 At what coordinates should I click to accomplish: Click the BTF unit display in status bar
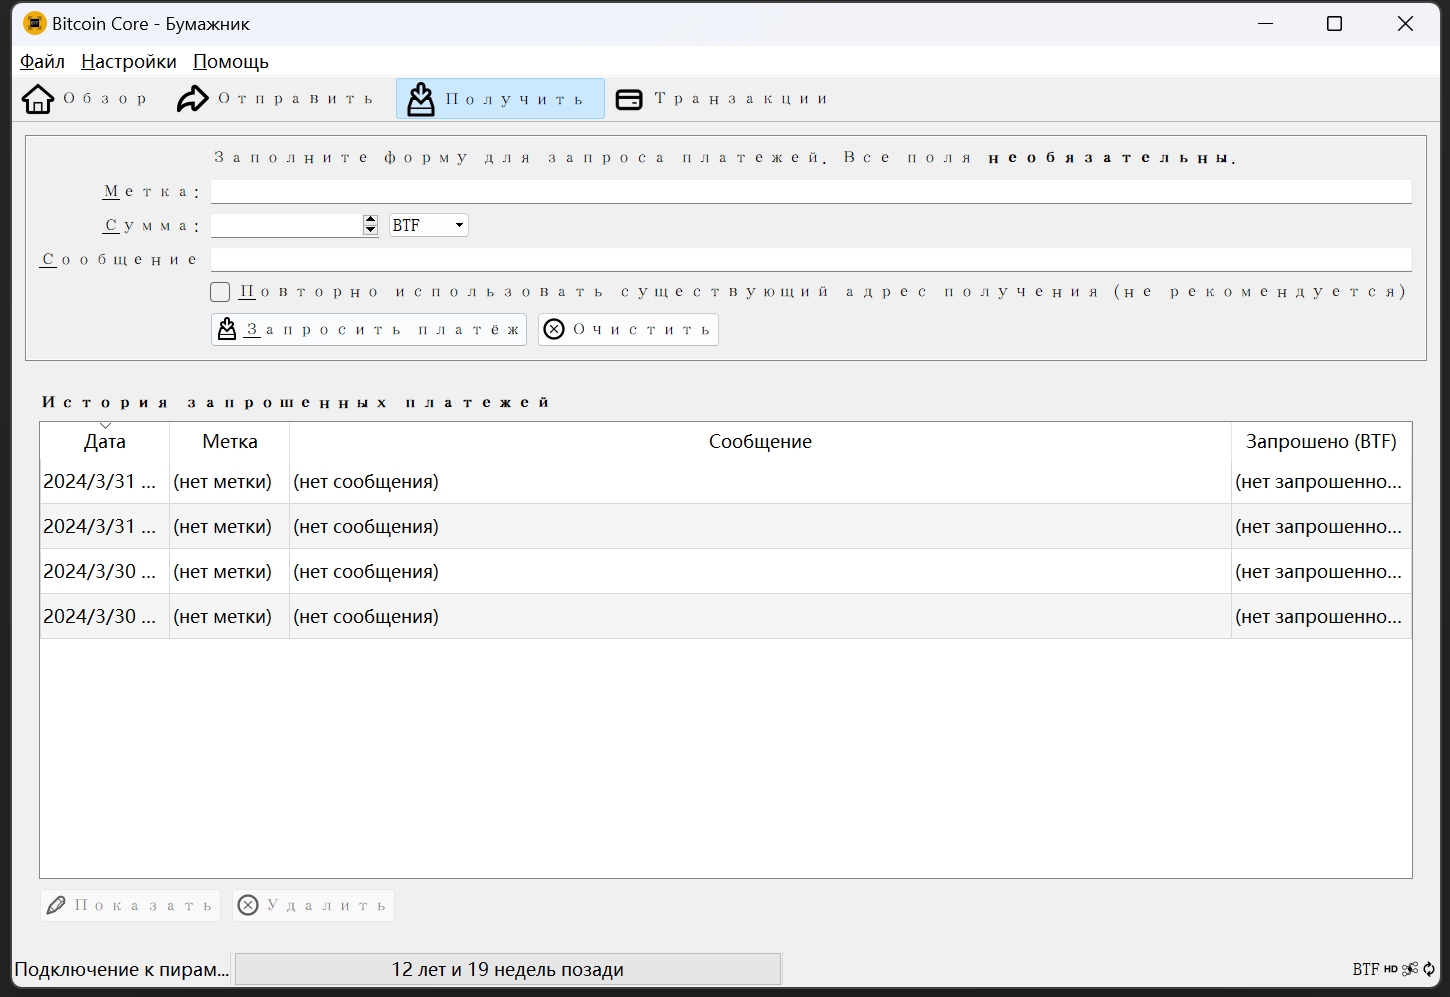tap(1366, 969)
